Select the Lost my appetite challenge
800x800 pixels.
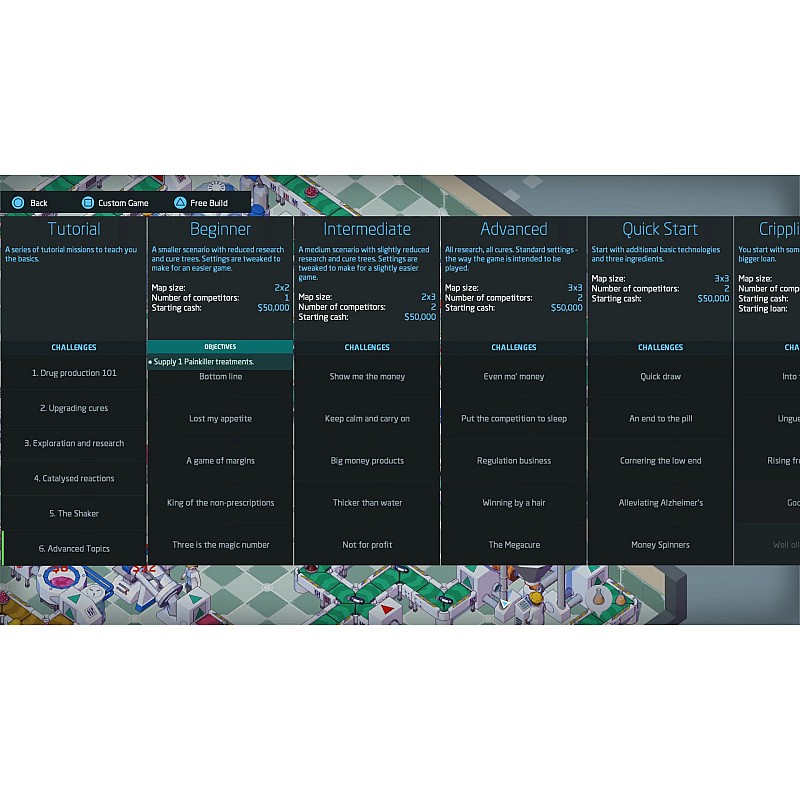tap(220, 419)
